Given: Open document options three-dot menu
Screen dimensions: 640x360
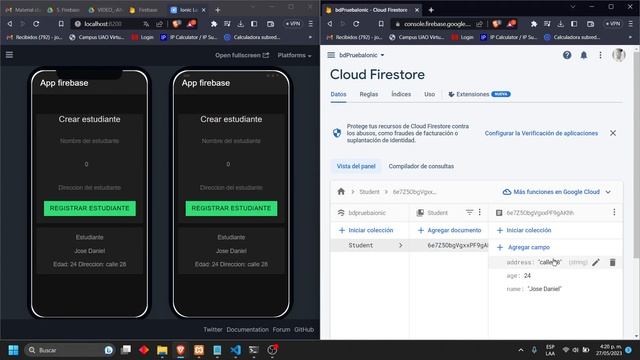Looking at the screenshot, I should (x=614, y=212).
